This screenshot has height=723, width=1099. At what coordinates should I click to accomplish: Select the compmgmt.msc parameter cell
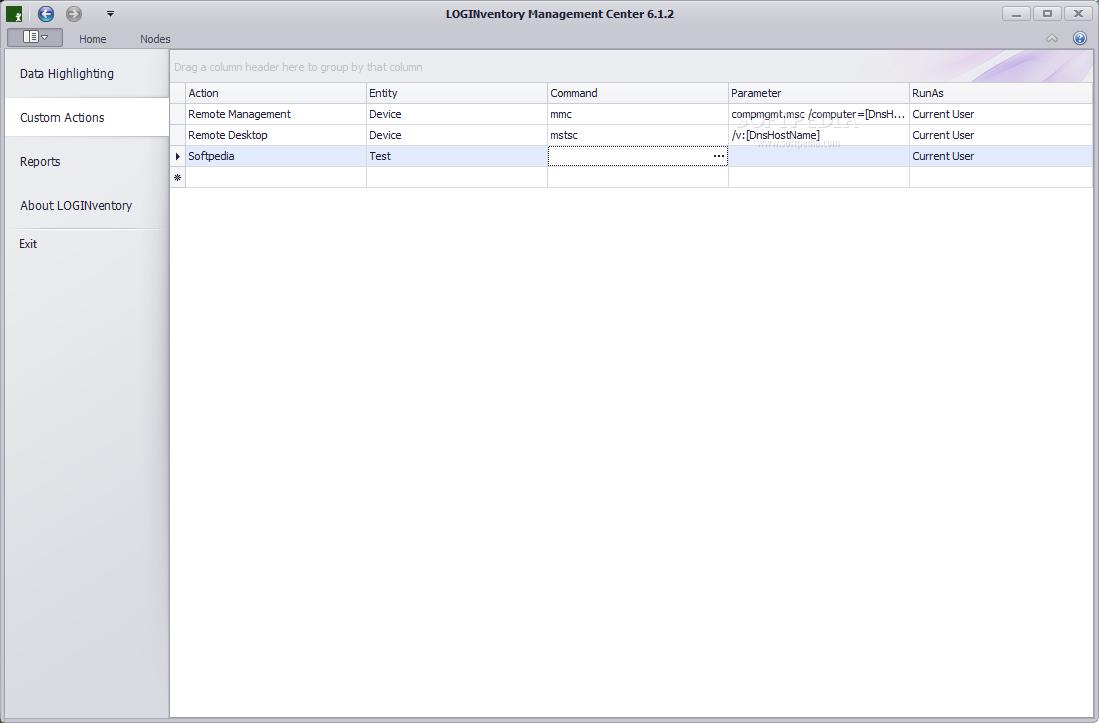(819, 114)
